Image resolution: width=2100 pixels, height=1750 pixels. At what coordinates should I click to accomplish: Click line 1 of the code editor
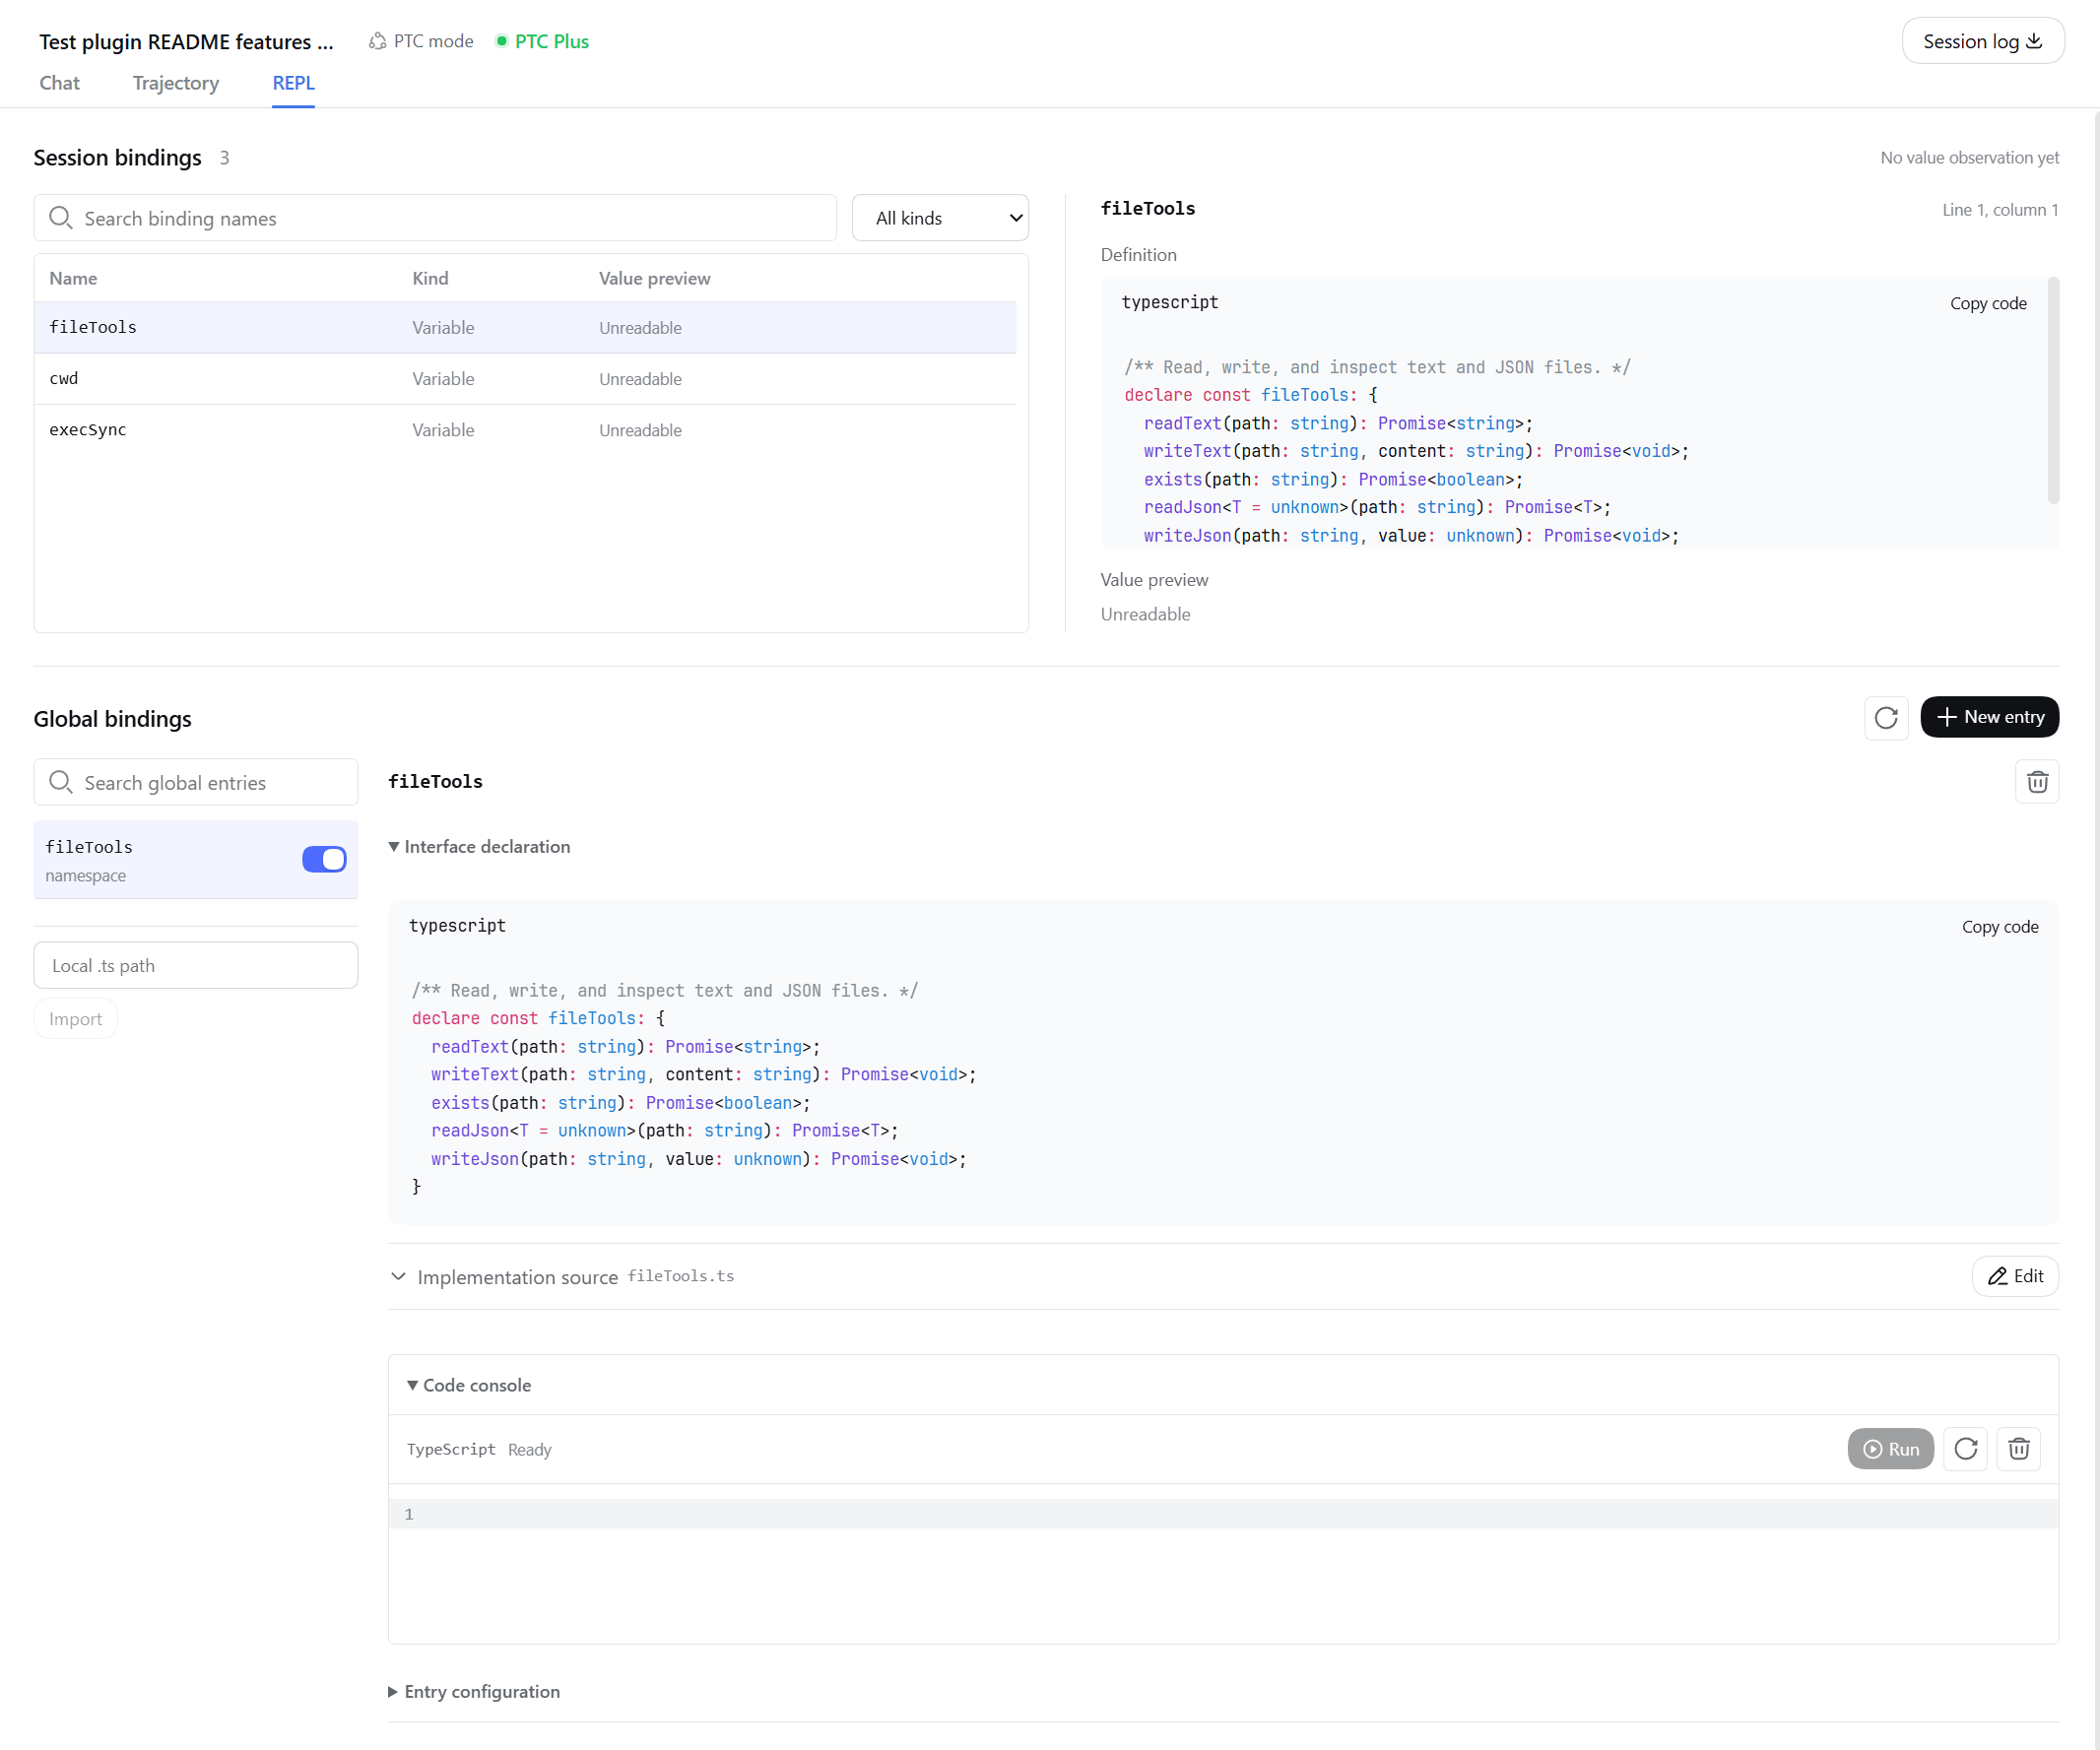pyautogui.click(x=1223, y=1514)
